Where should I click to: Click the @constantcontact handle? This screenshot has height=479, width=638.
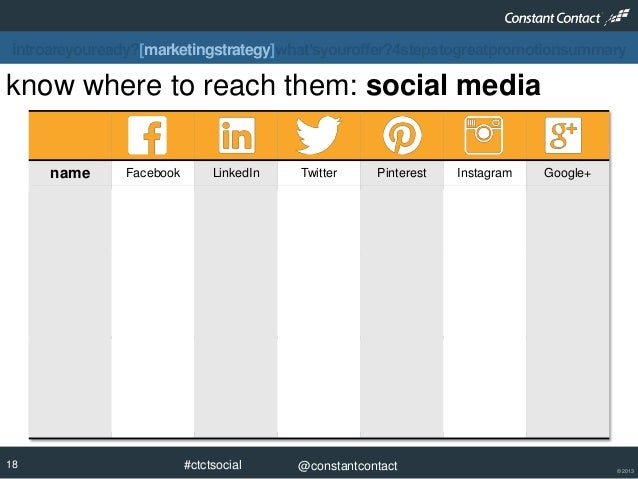(347, 466)
